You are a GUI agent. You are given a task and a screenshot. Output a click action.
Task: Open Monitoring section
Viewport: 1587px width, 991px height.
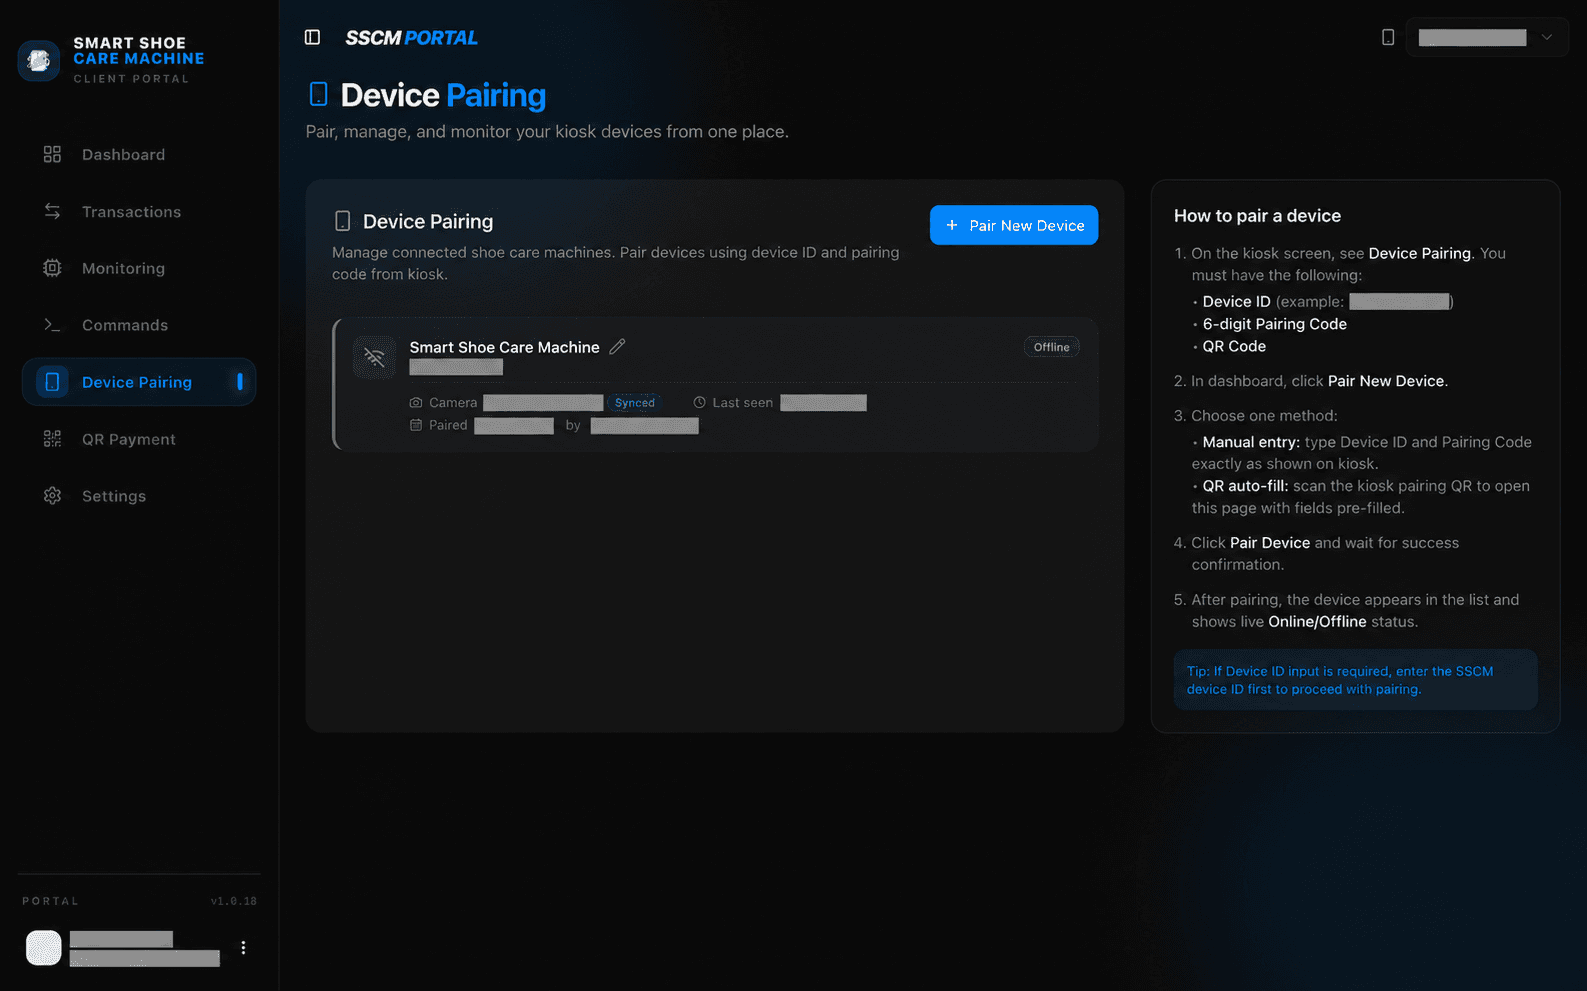[x=139, y=268]
